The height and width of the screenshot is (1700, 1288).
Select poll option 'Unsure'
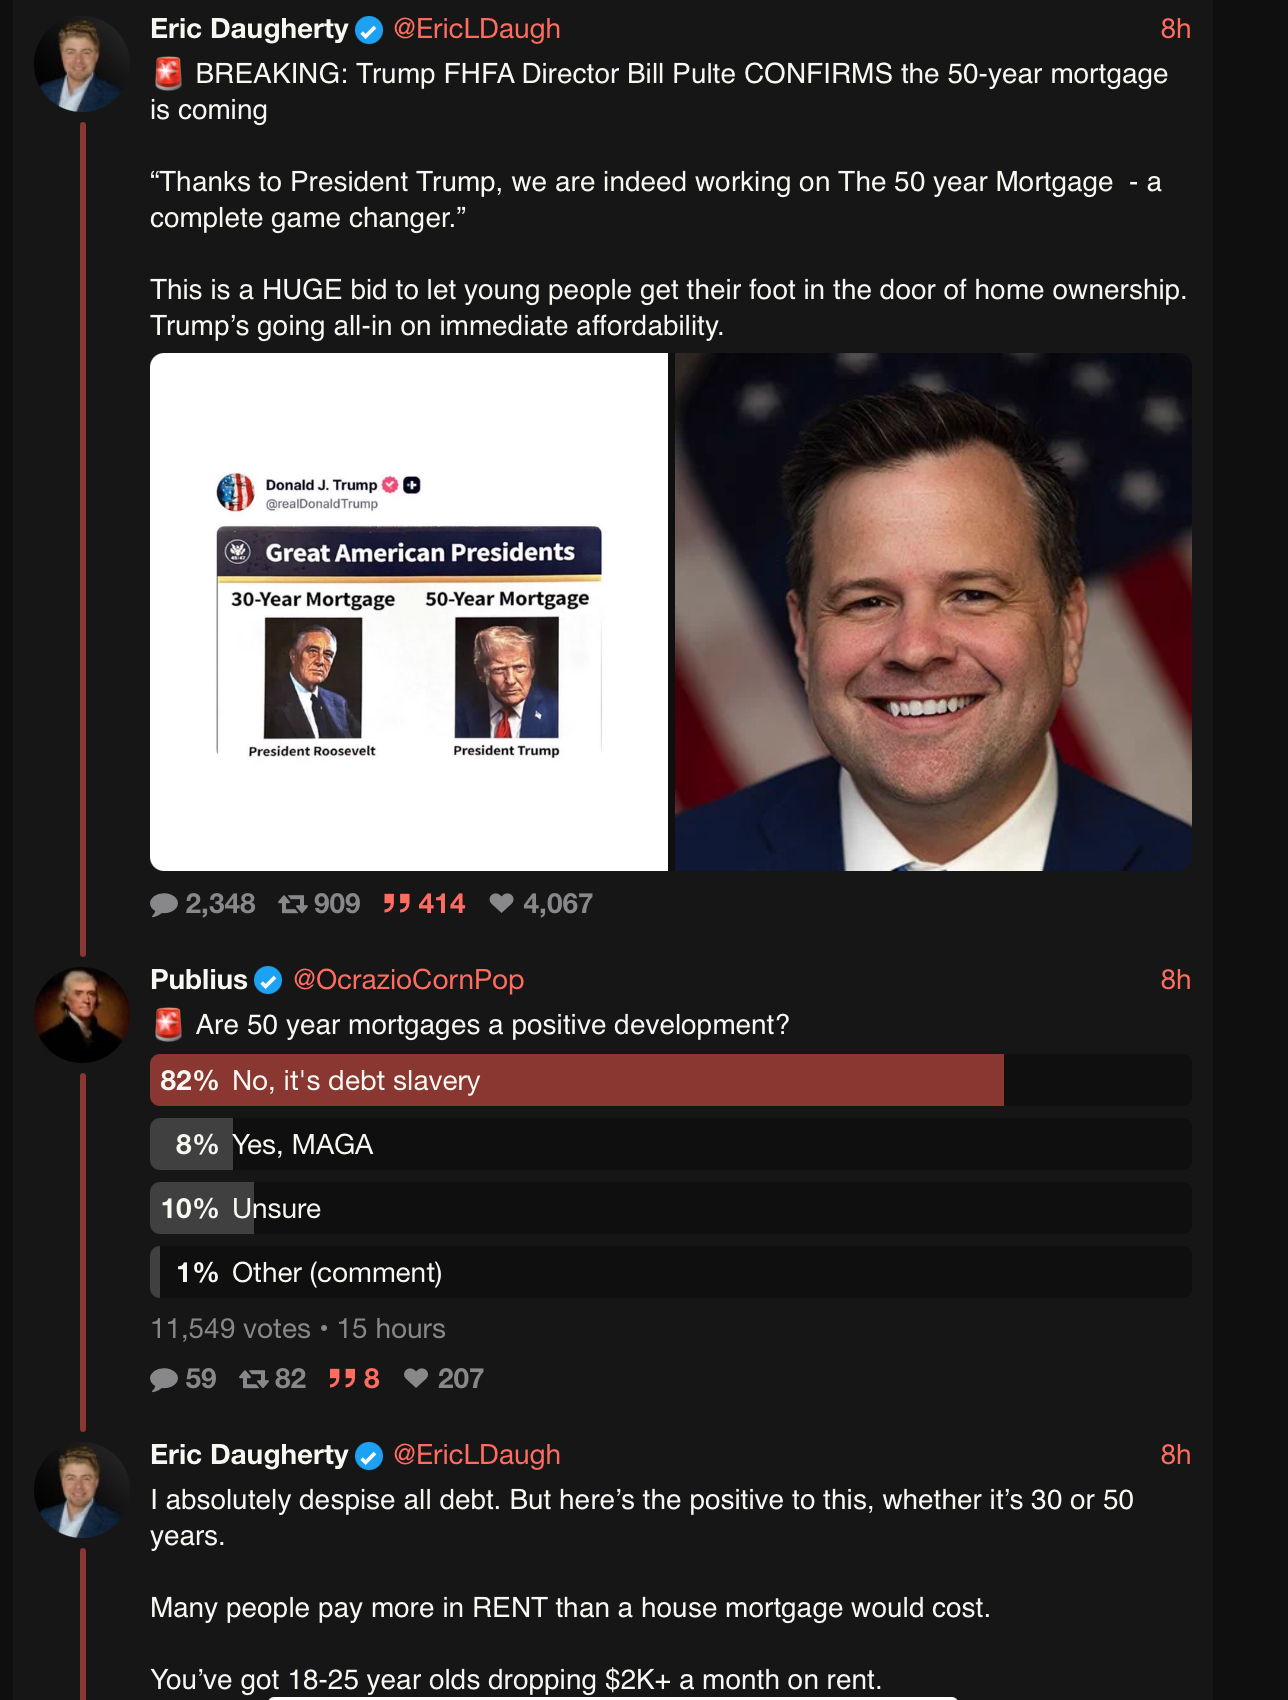(670, 1209)
